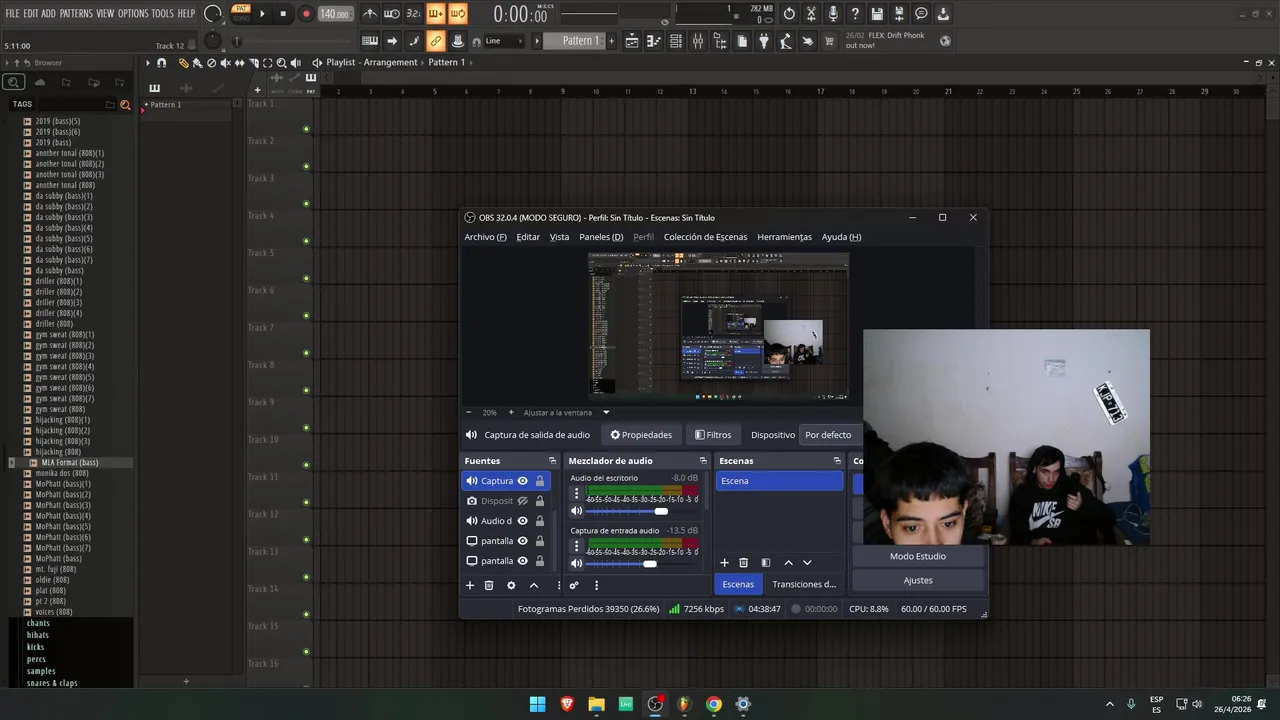Image resolution: width=1280 pixels, height=720 pixels.
Task: Open the Piano roll view icon
Action: click(654, 41)
